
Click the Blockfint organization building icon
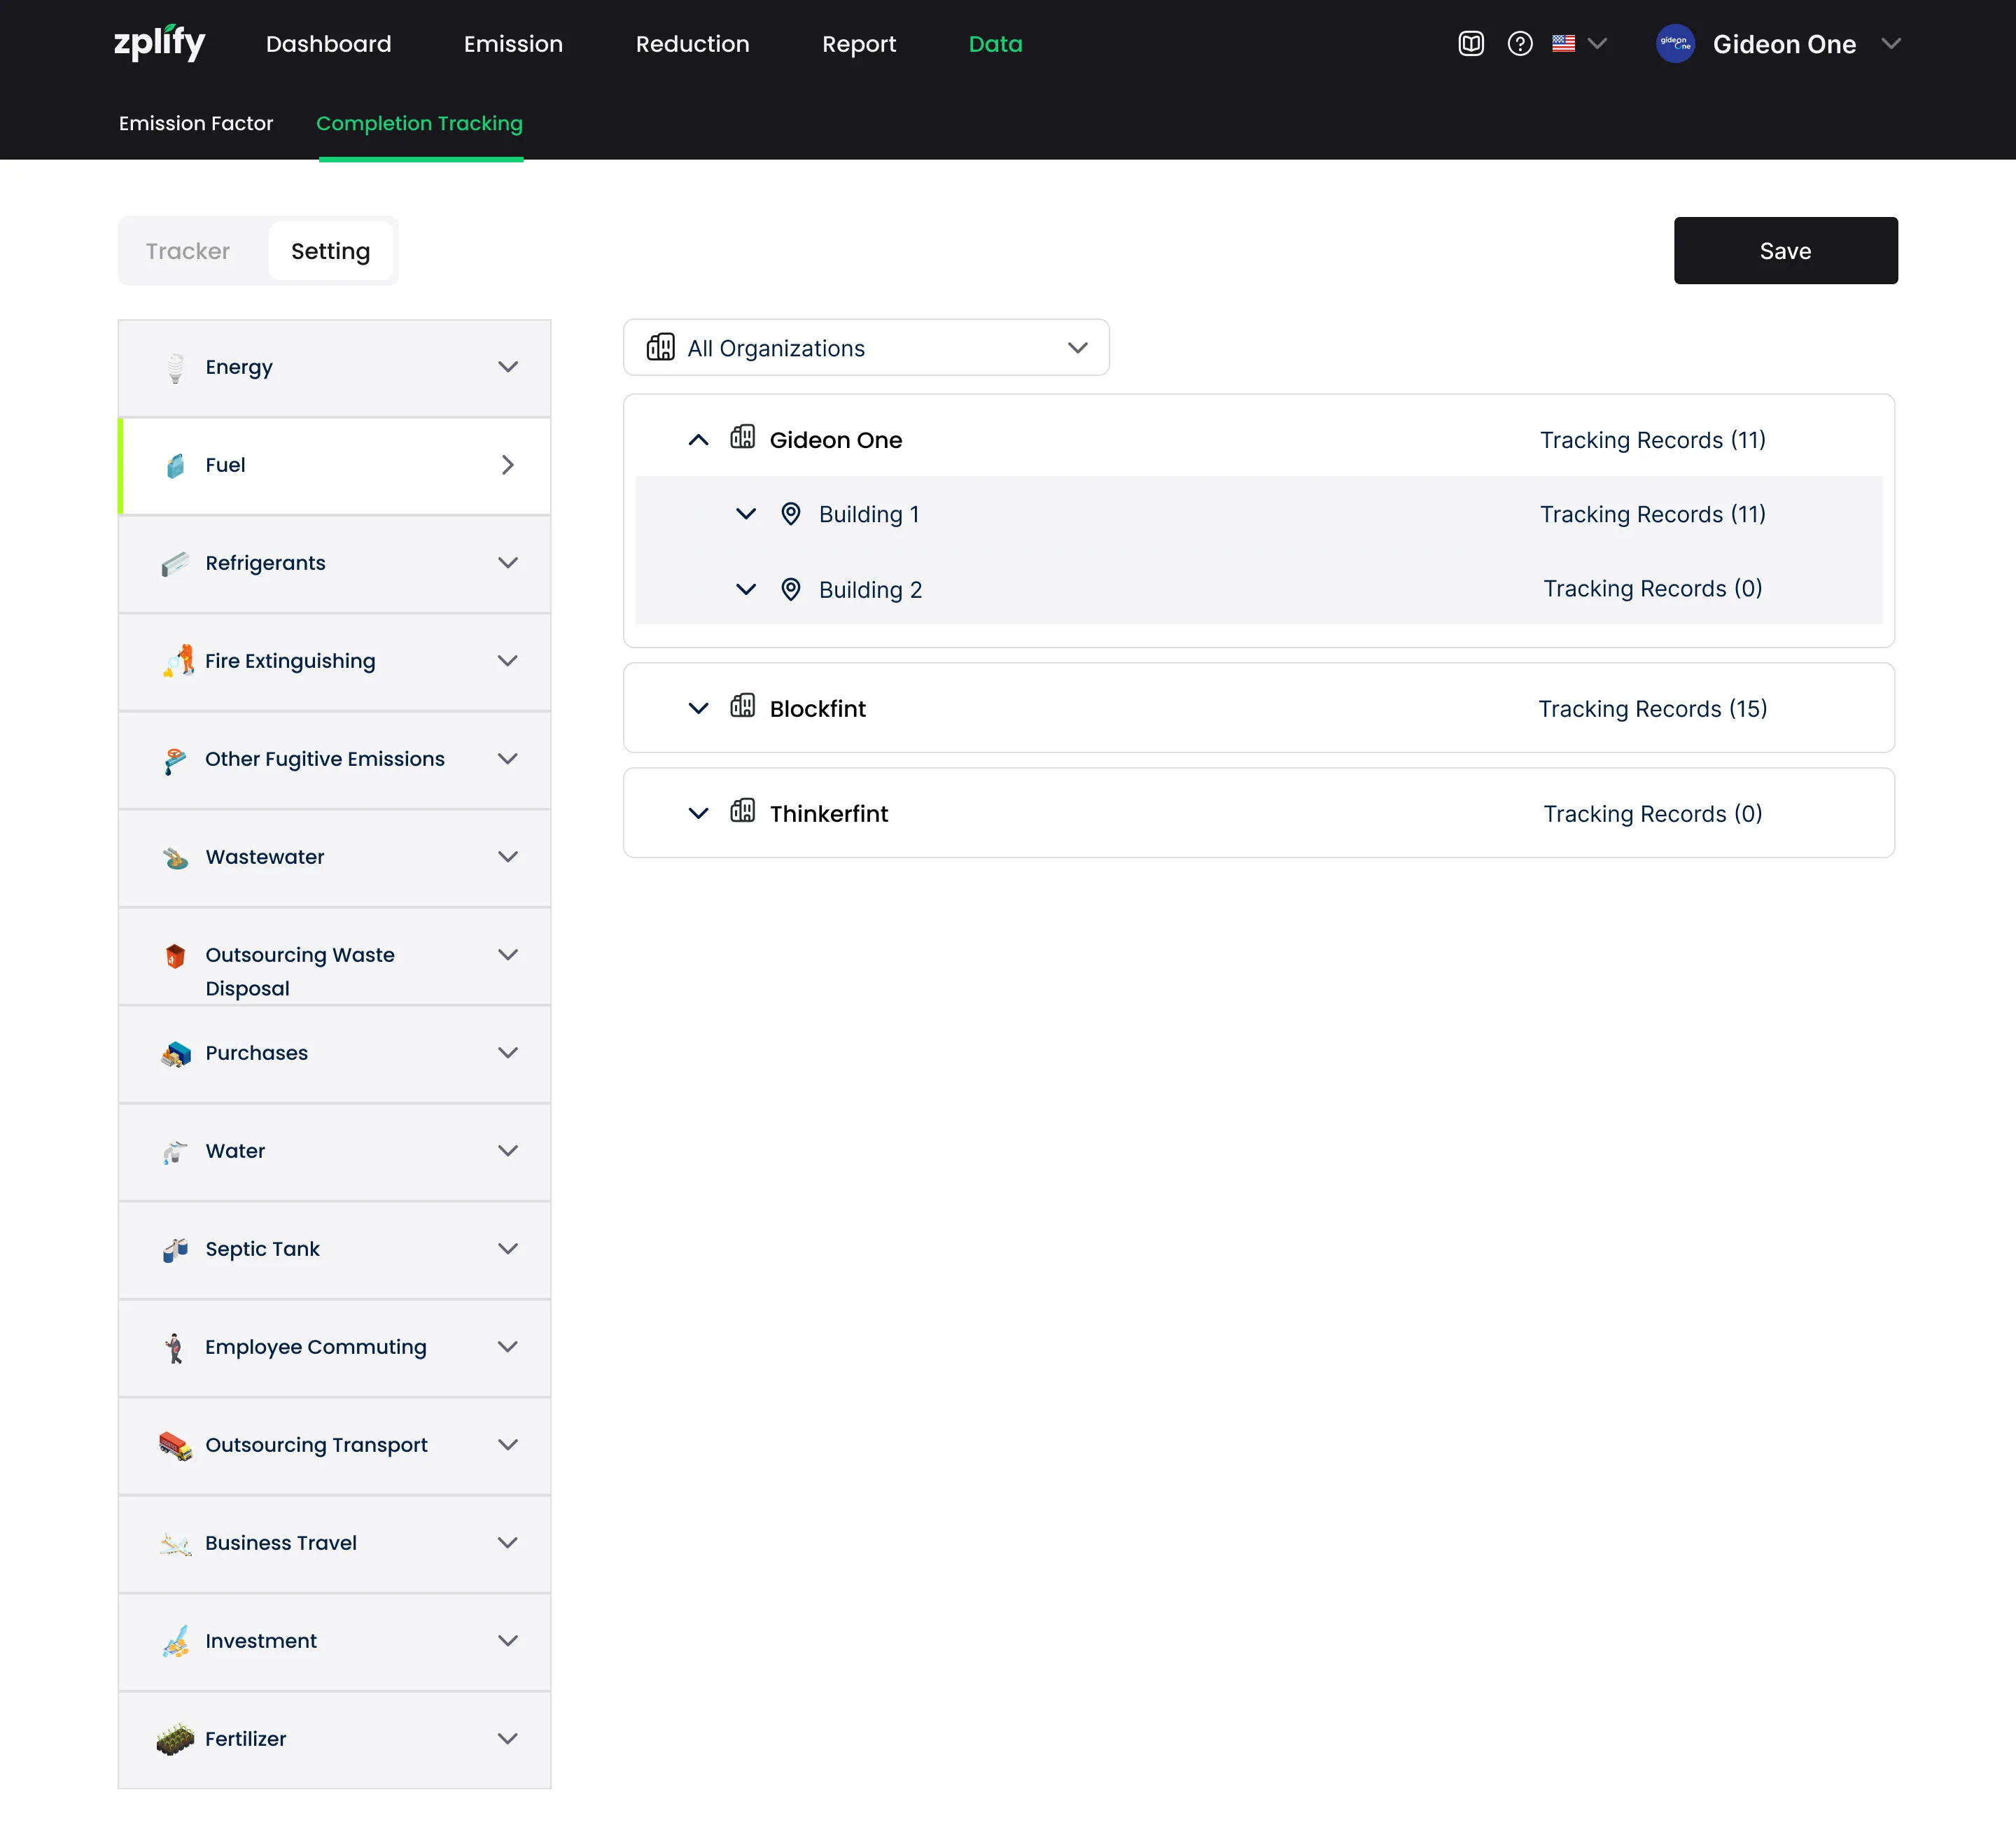742,707
